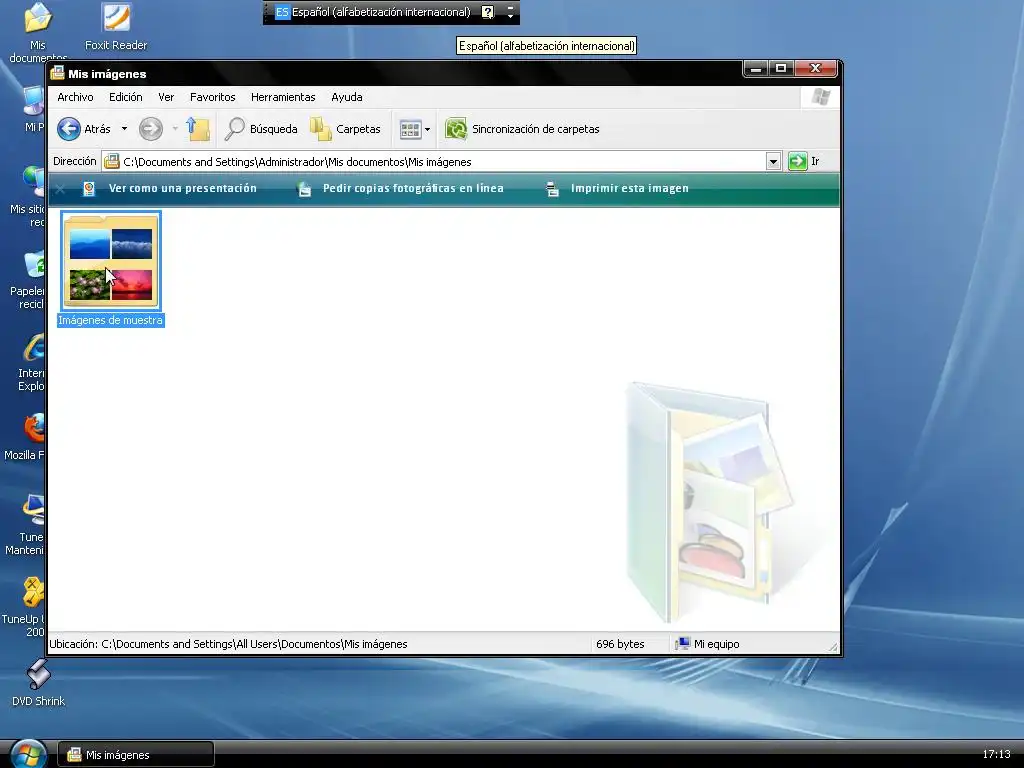Select the DVD Shrink desktop icon
1024x768 pixels.
(38, 682)
